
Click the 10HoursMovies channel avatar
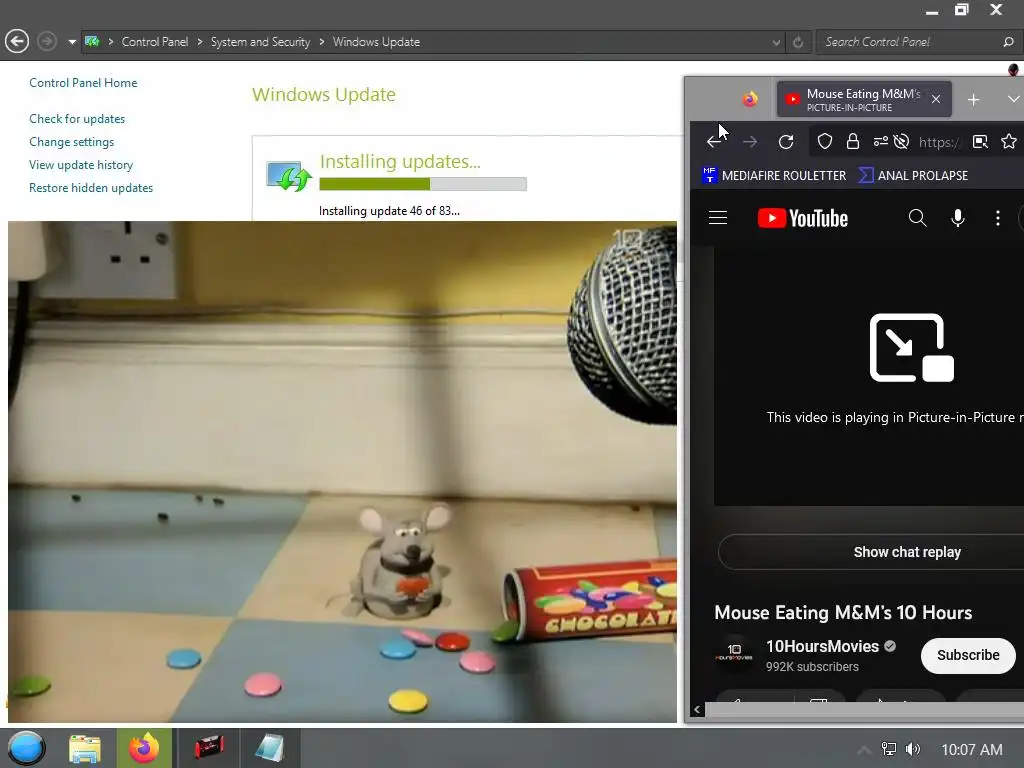tap(734, 652)
